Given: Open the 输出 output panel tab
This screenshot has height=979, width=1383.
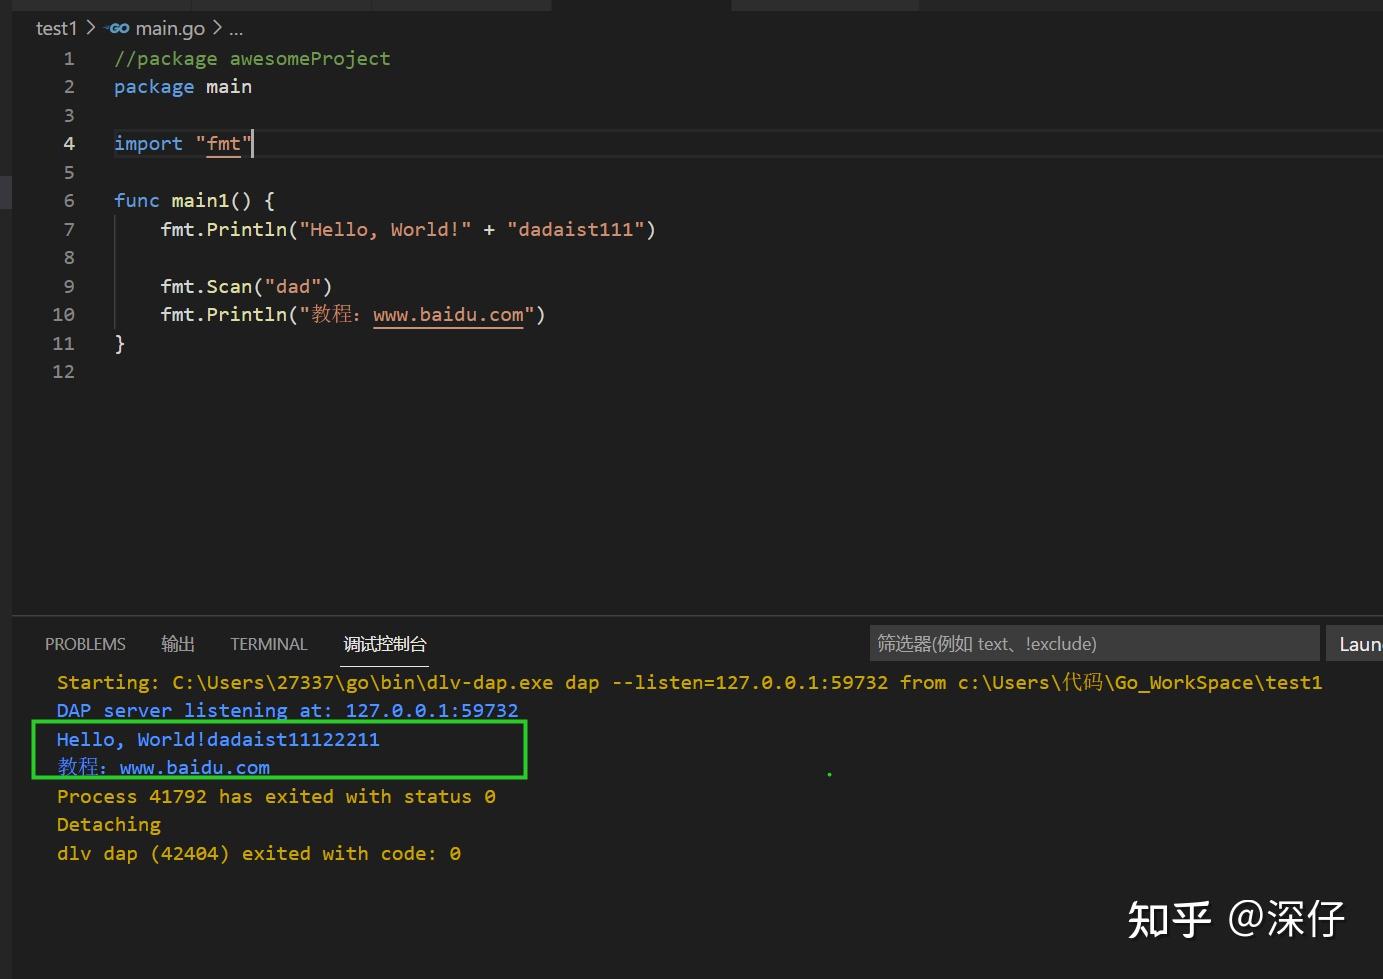Looking at the screenshot, I should (x=178, y=644).
